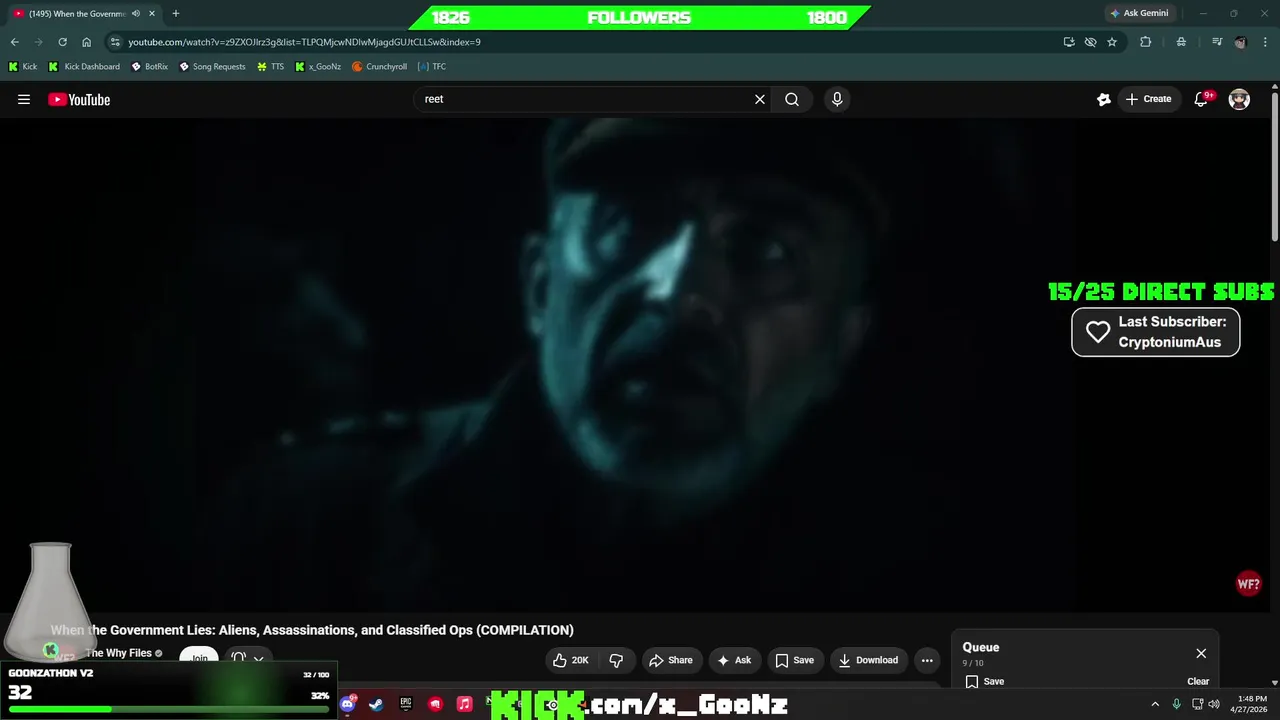The width and height of the screenshot is (1280, 720).
Task: Clear the queue
Action: pos(1198,681)
